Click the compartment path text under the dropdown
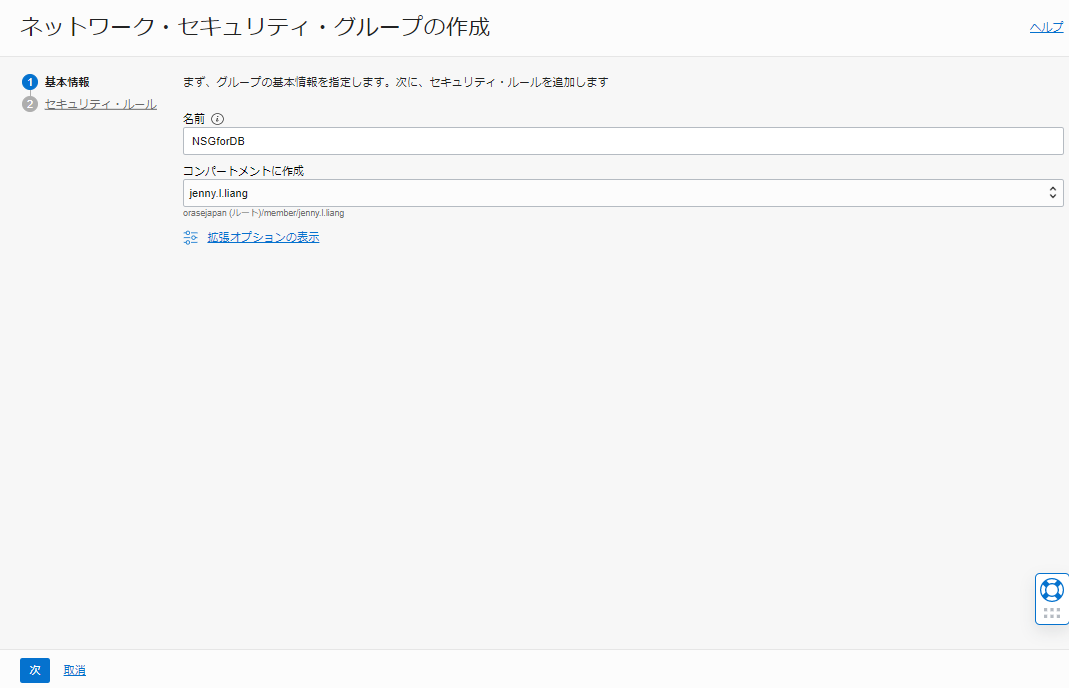1069x688 pixels. 263,212
